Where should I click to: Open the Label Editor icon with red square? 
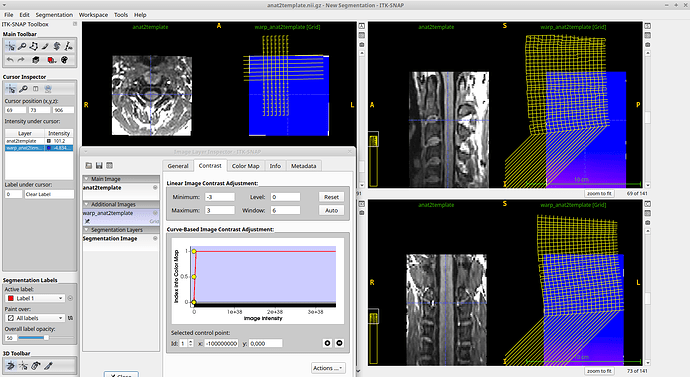click(51, 60)
